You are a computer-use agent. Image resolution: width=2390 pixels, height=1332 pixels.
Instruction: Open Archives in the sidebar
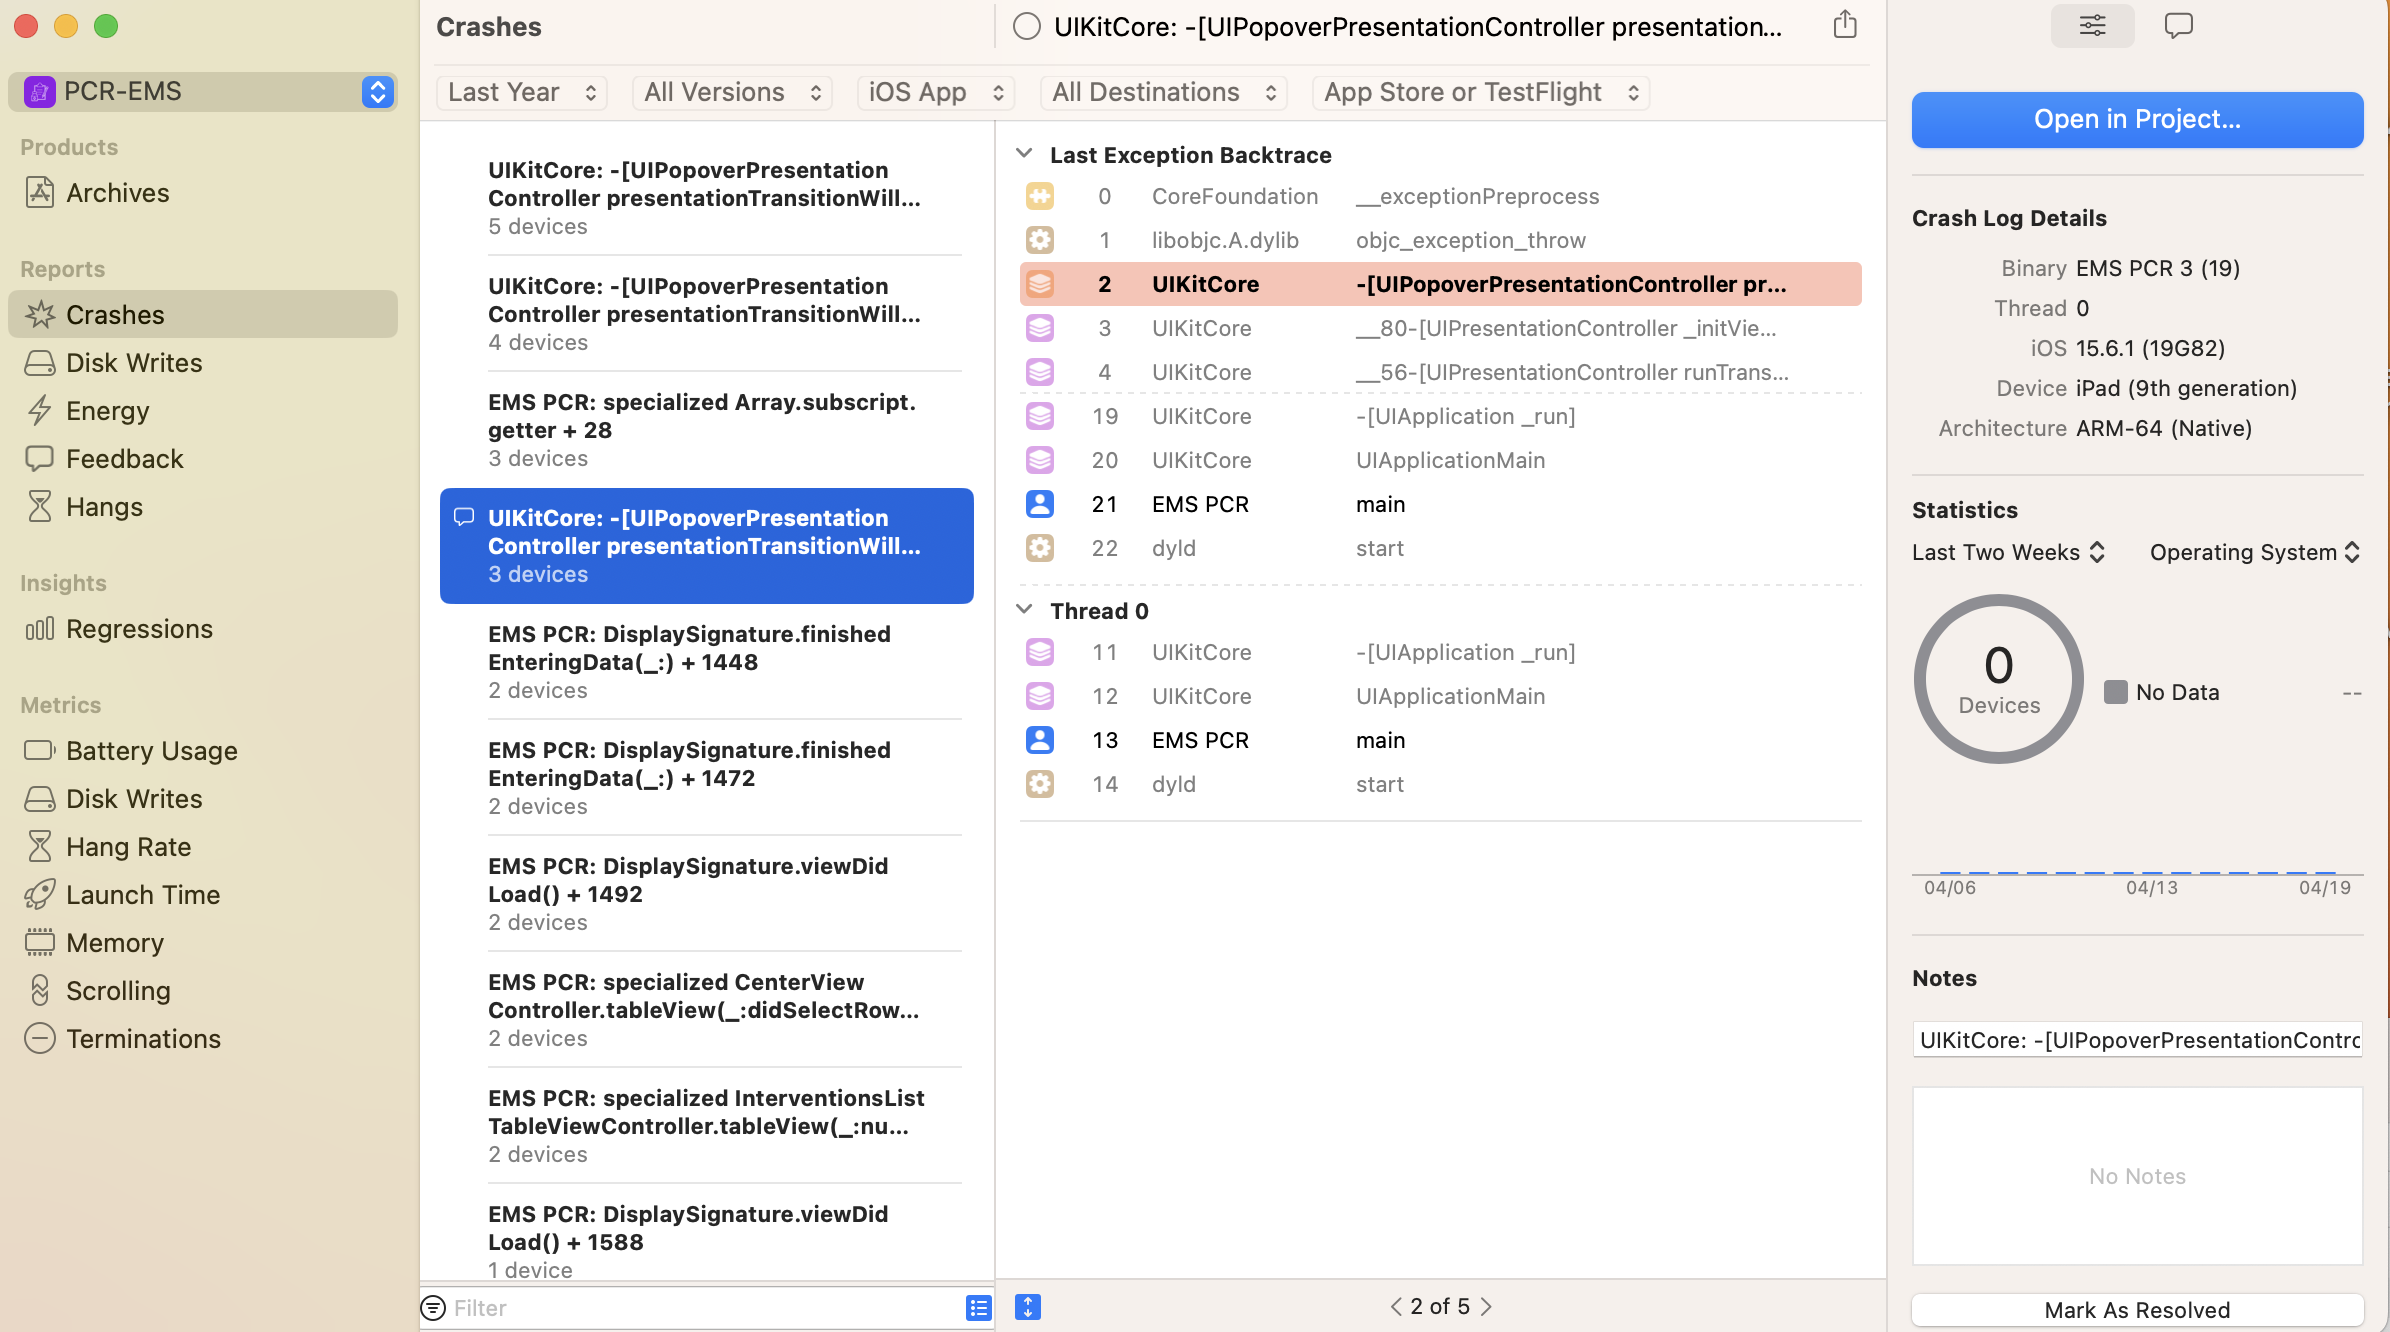pyautogui.click(x=117, y=193)
